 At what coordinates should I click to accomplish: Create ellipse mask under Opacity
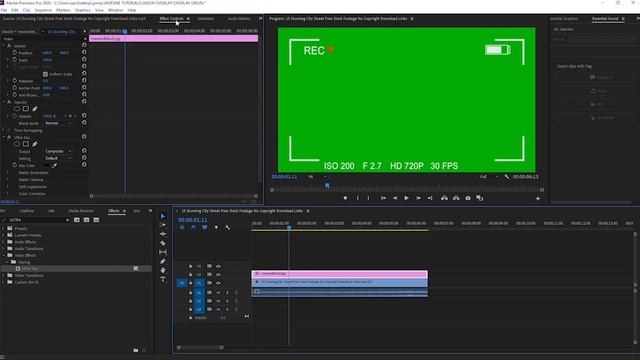(x=17, y=109)
